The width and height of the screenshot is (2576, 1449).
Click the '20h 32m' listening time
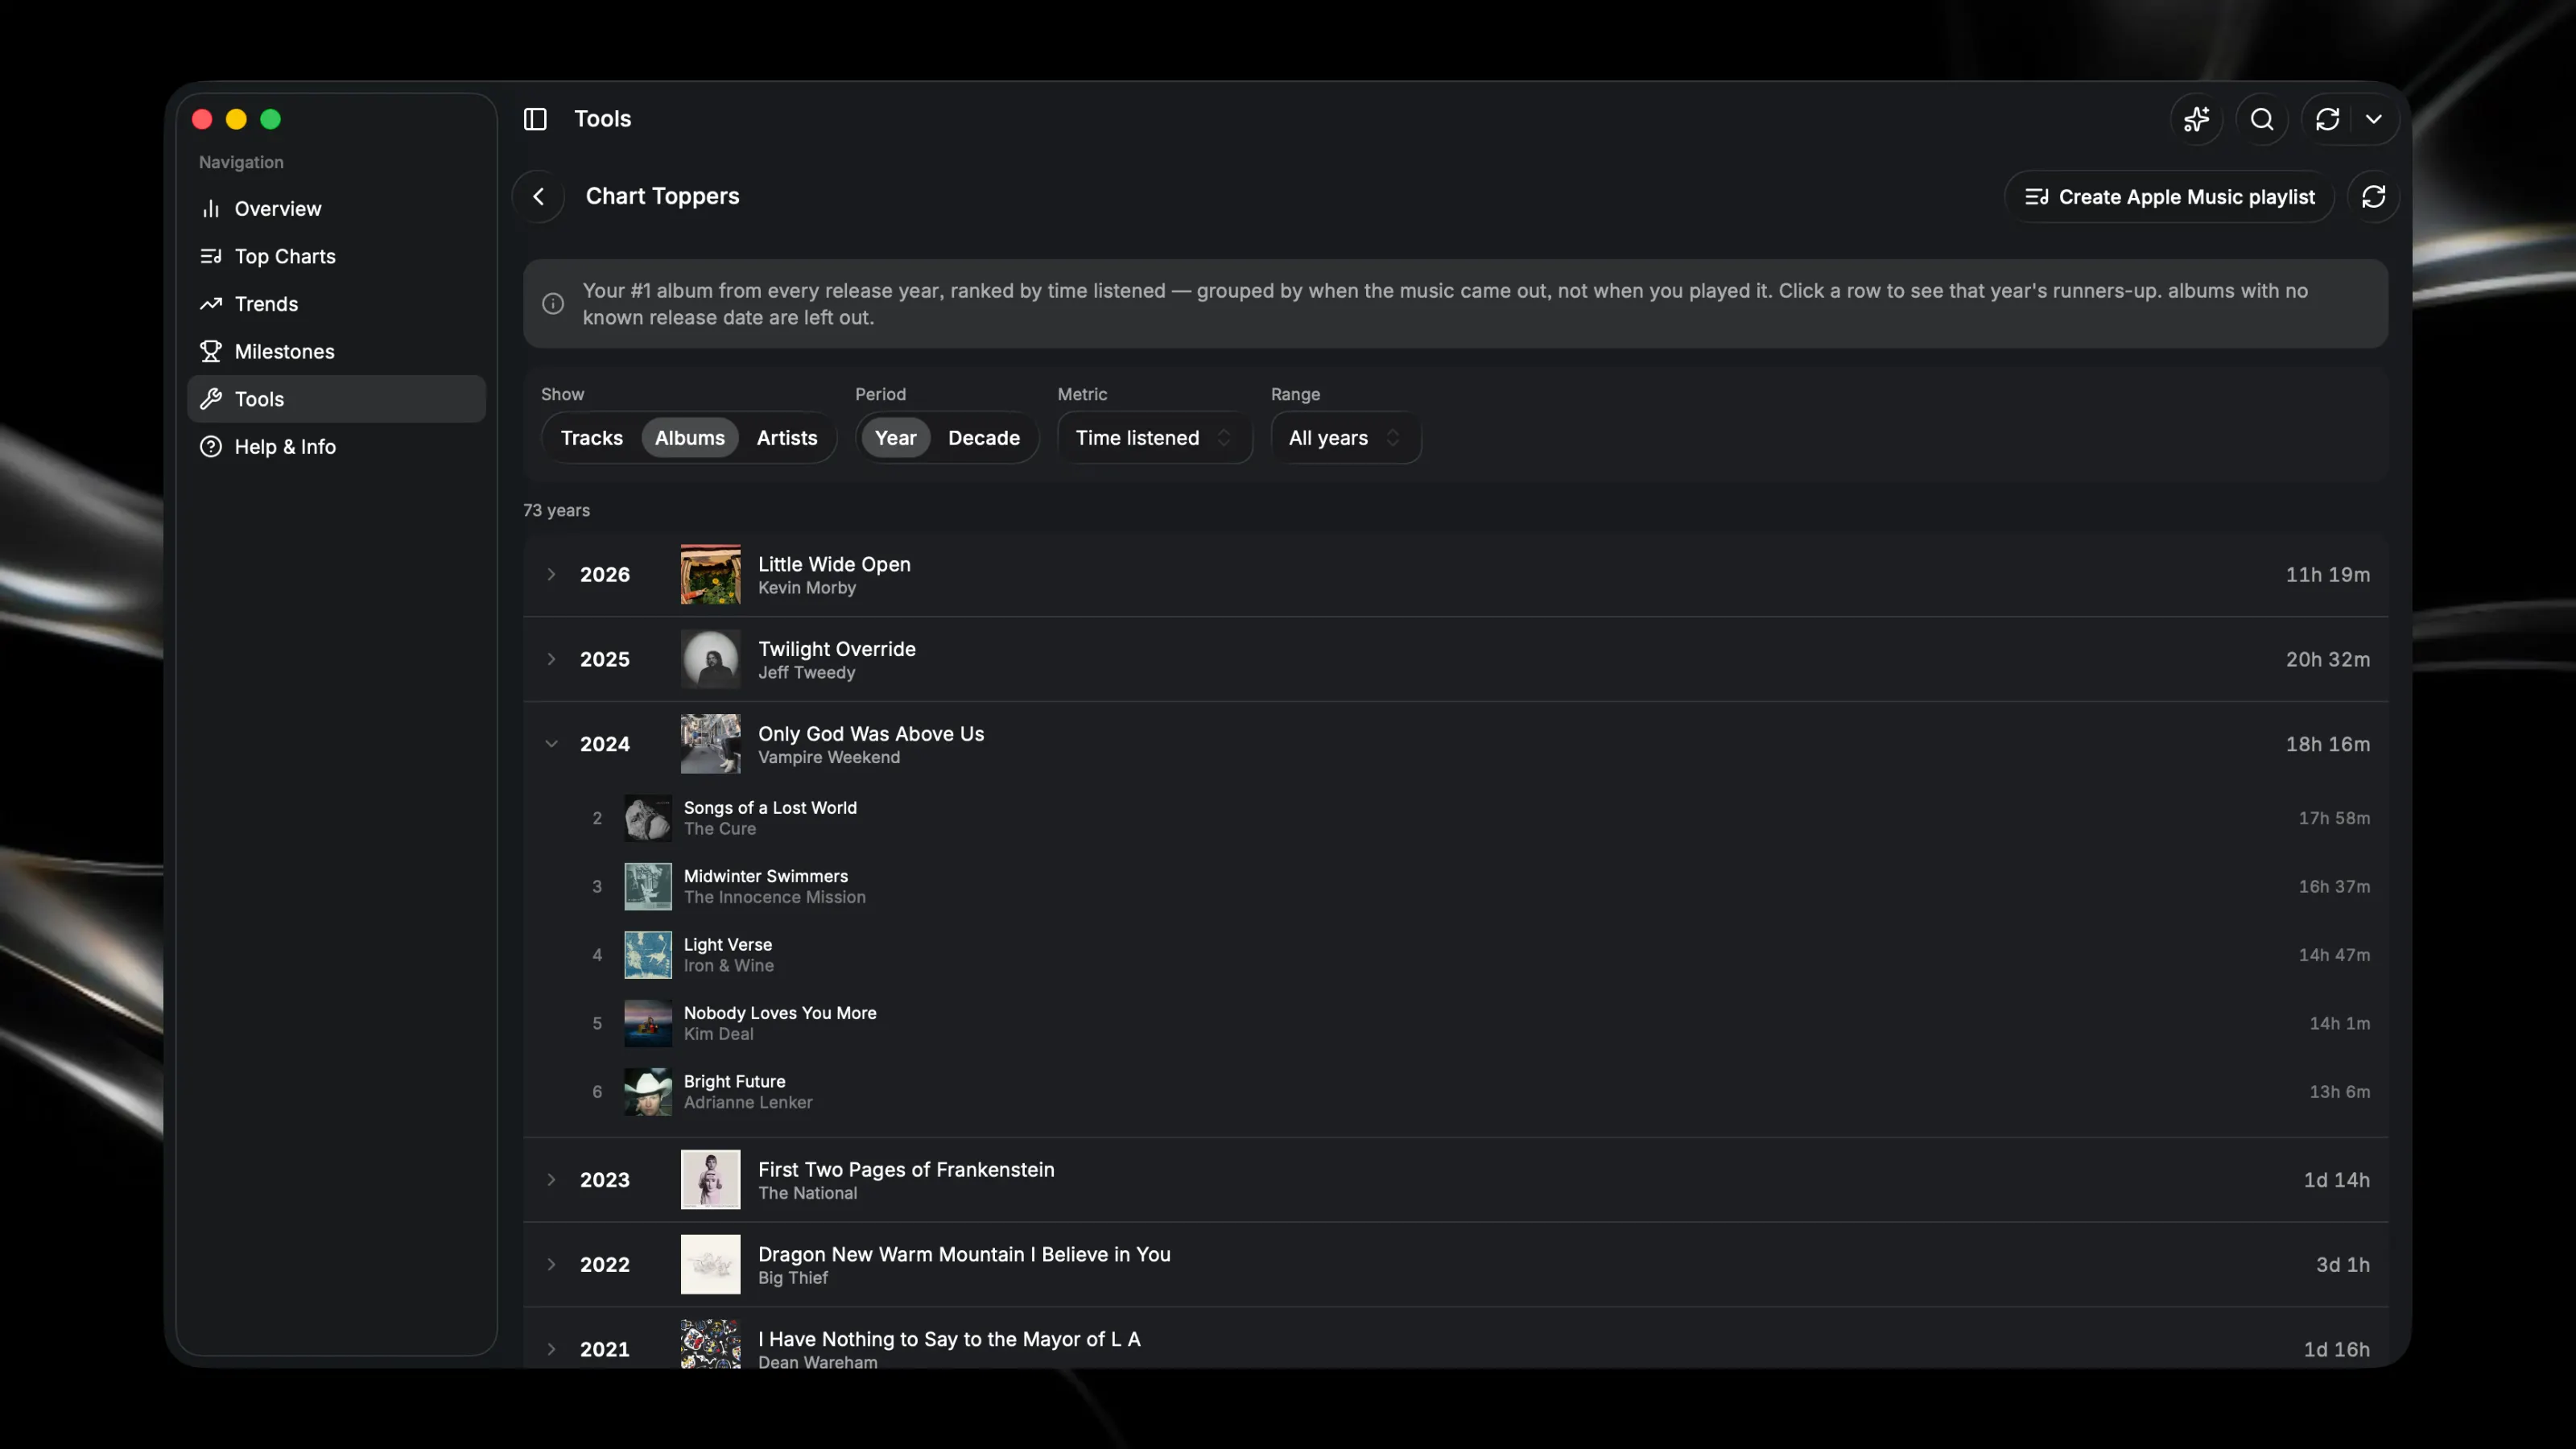[2328, 659]
